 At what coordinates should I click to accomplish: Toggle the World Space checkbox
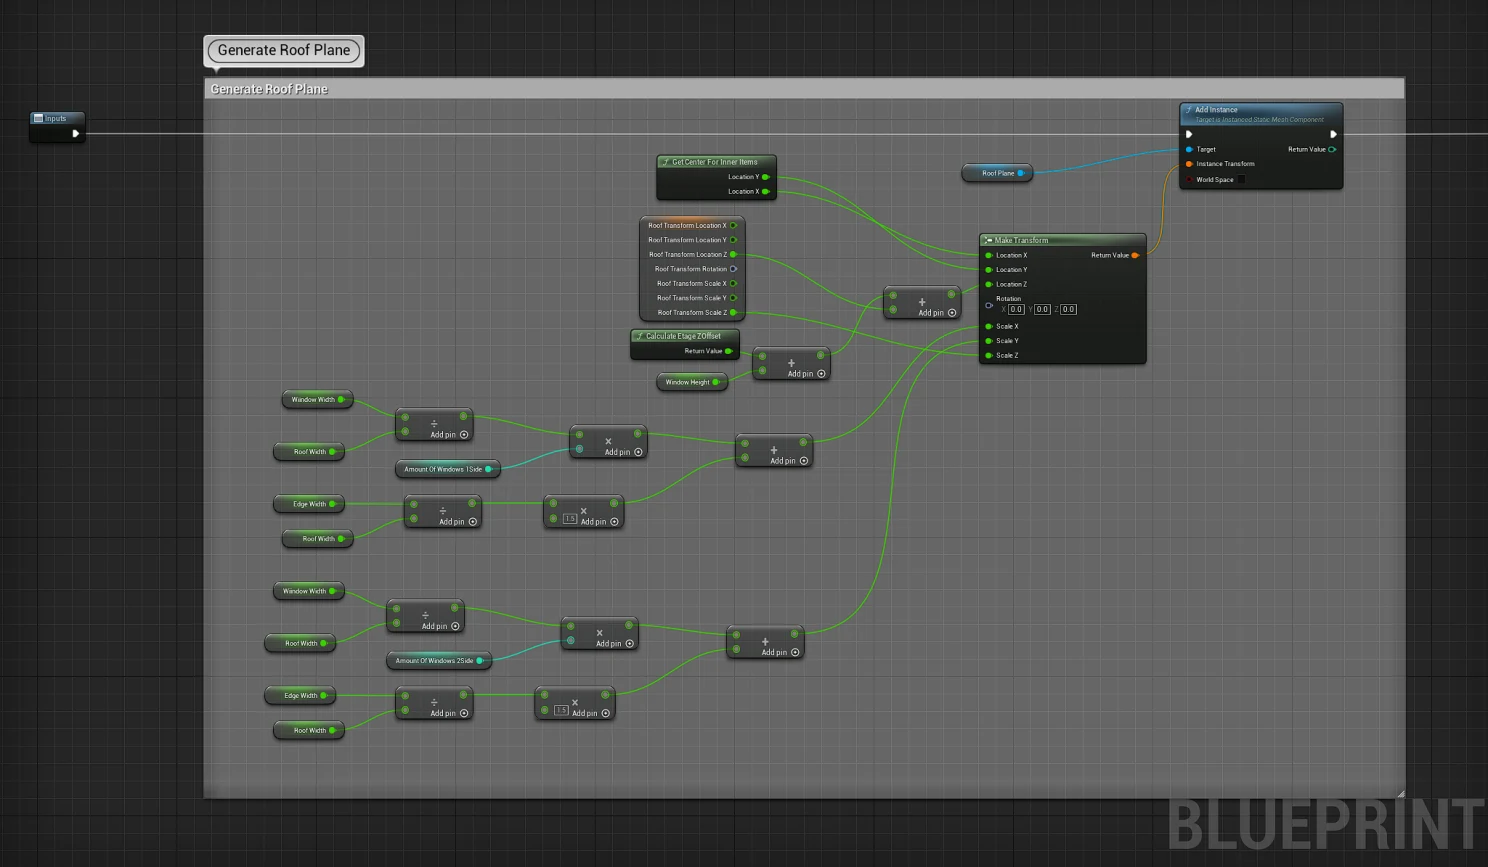click(x=1241, y=180)
